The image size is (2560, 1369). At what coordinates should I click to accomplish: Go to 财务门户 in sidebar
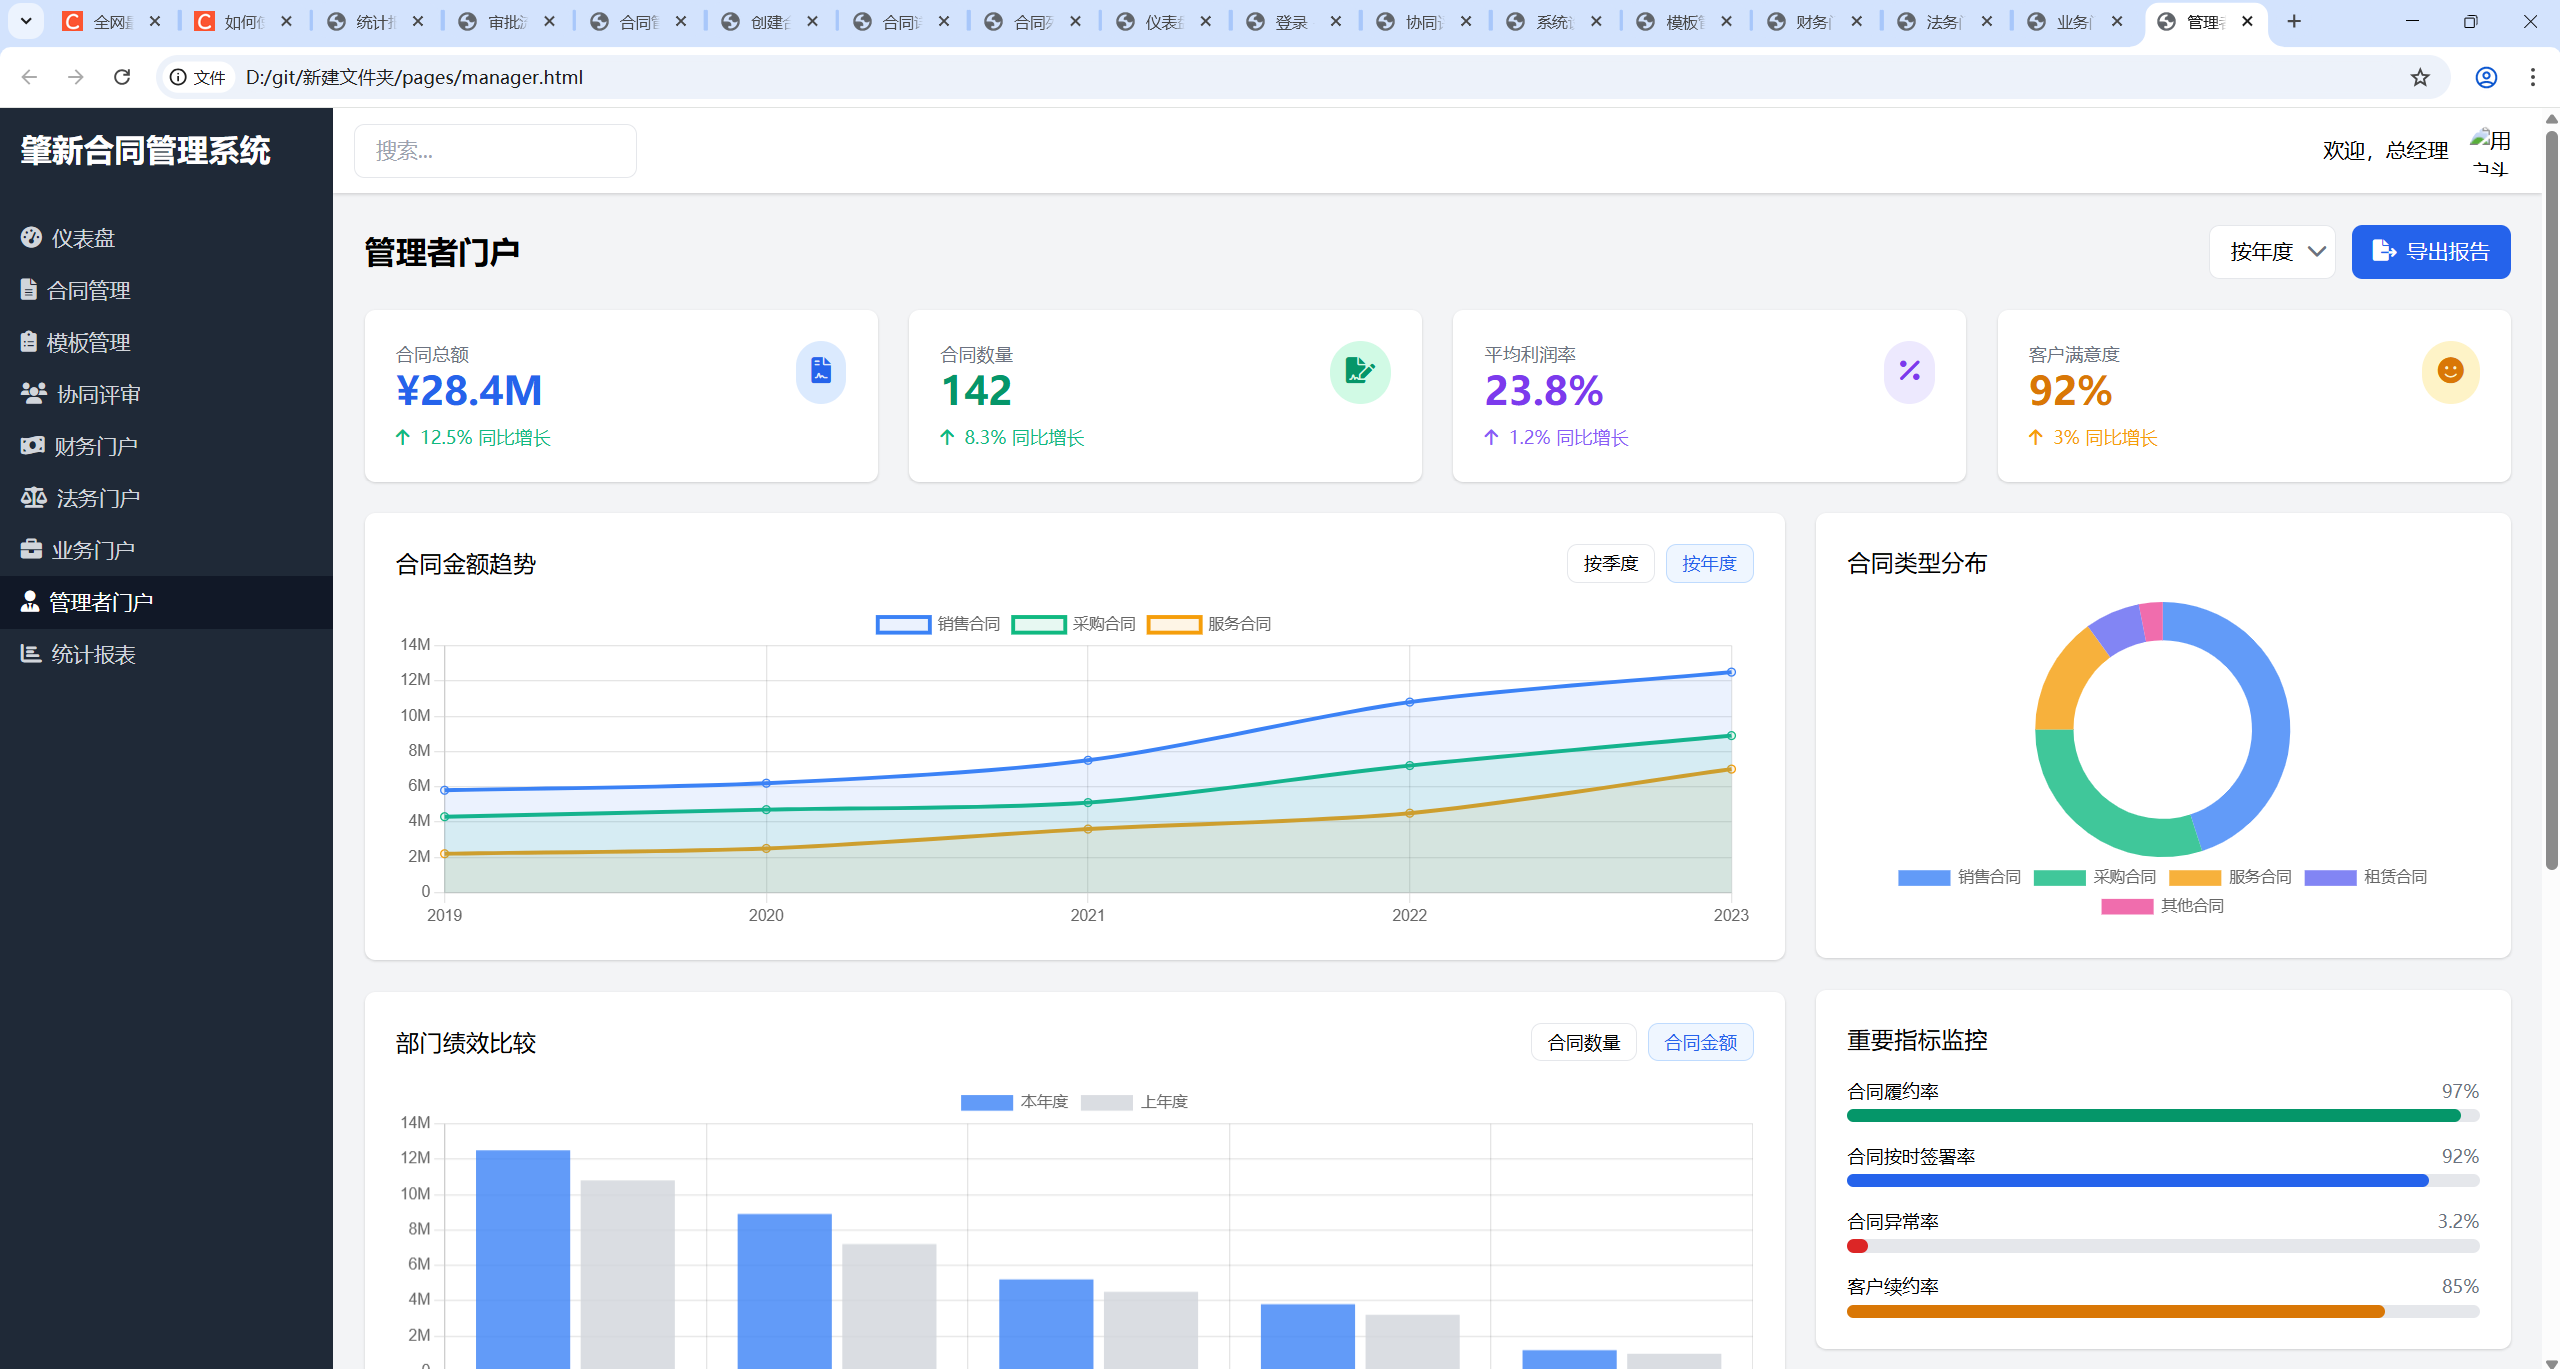(x=95, y=446)
